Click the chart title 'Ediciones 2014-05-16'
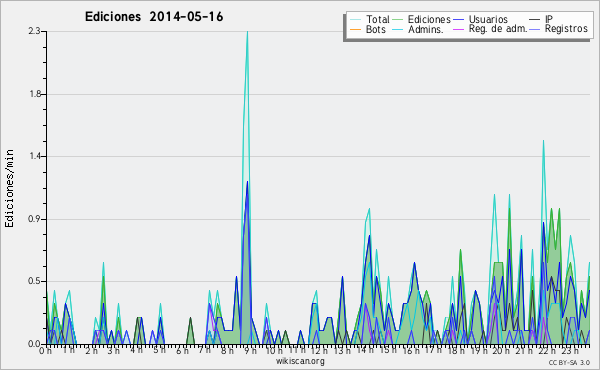Viewport: 600px width, 370px height. 153,17
